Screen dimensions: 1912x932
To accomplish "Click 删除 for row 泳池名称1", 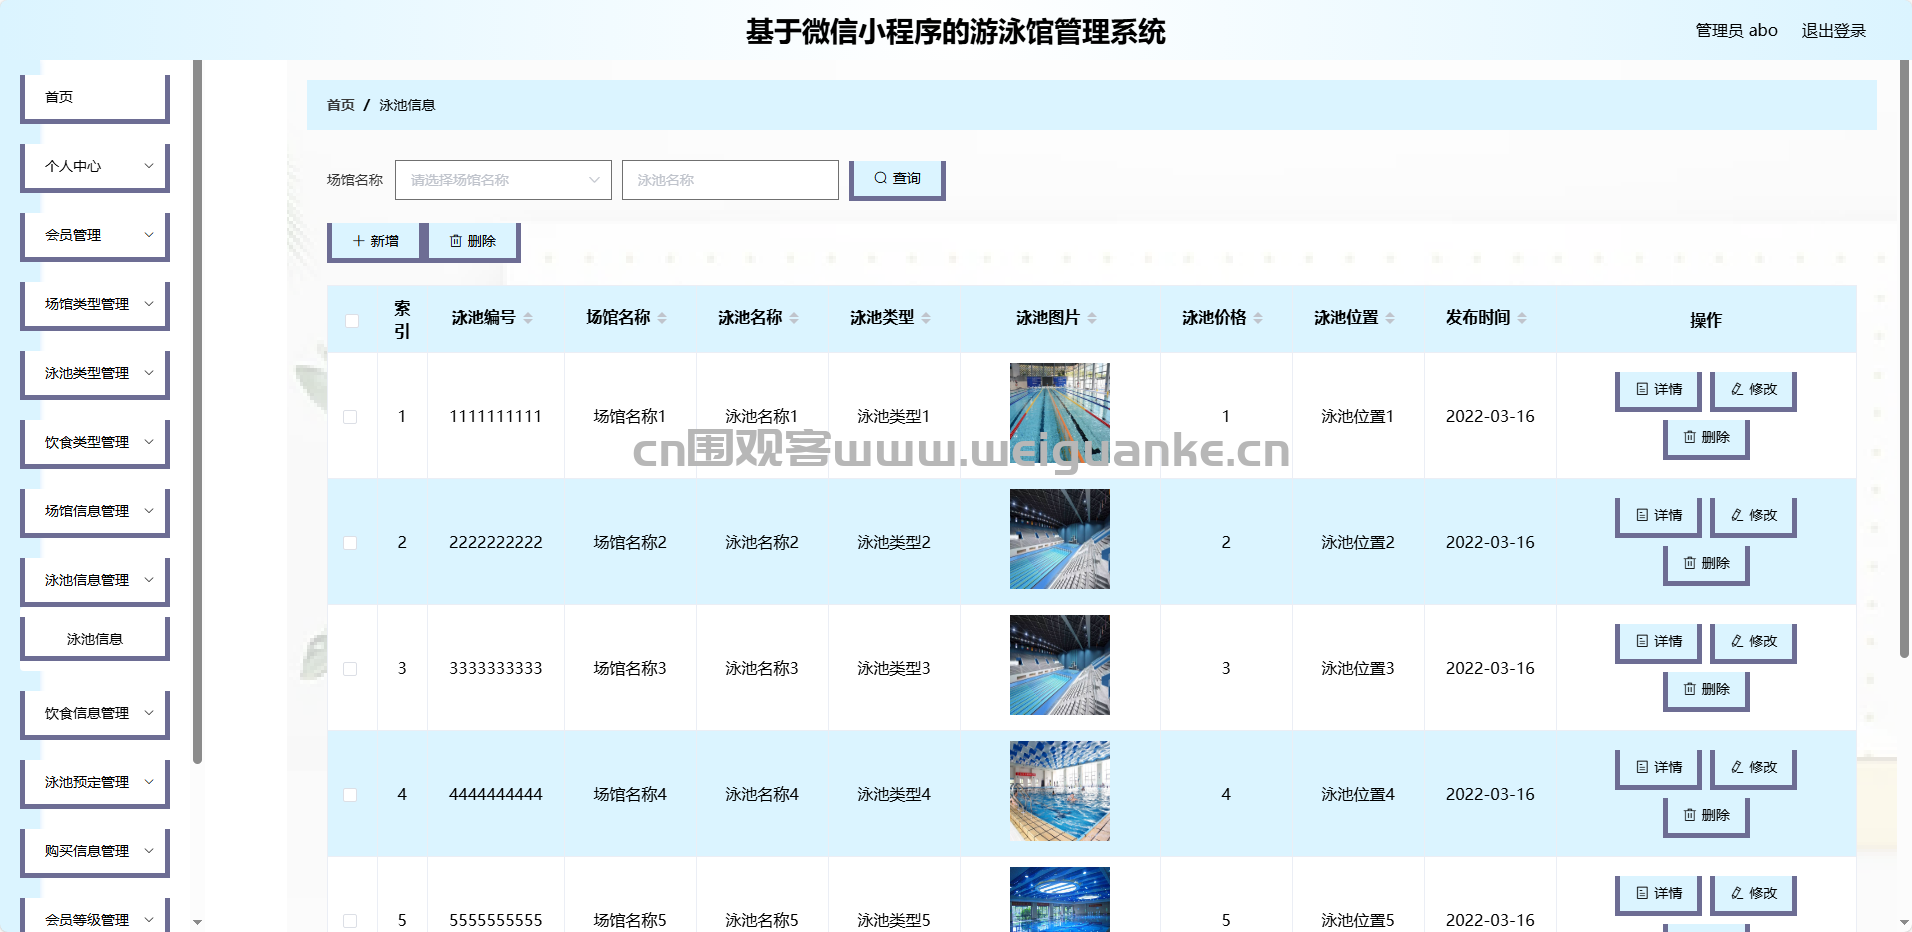I will tap(1706, 438).
